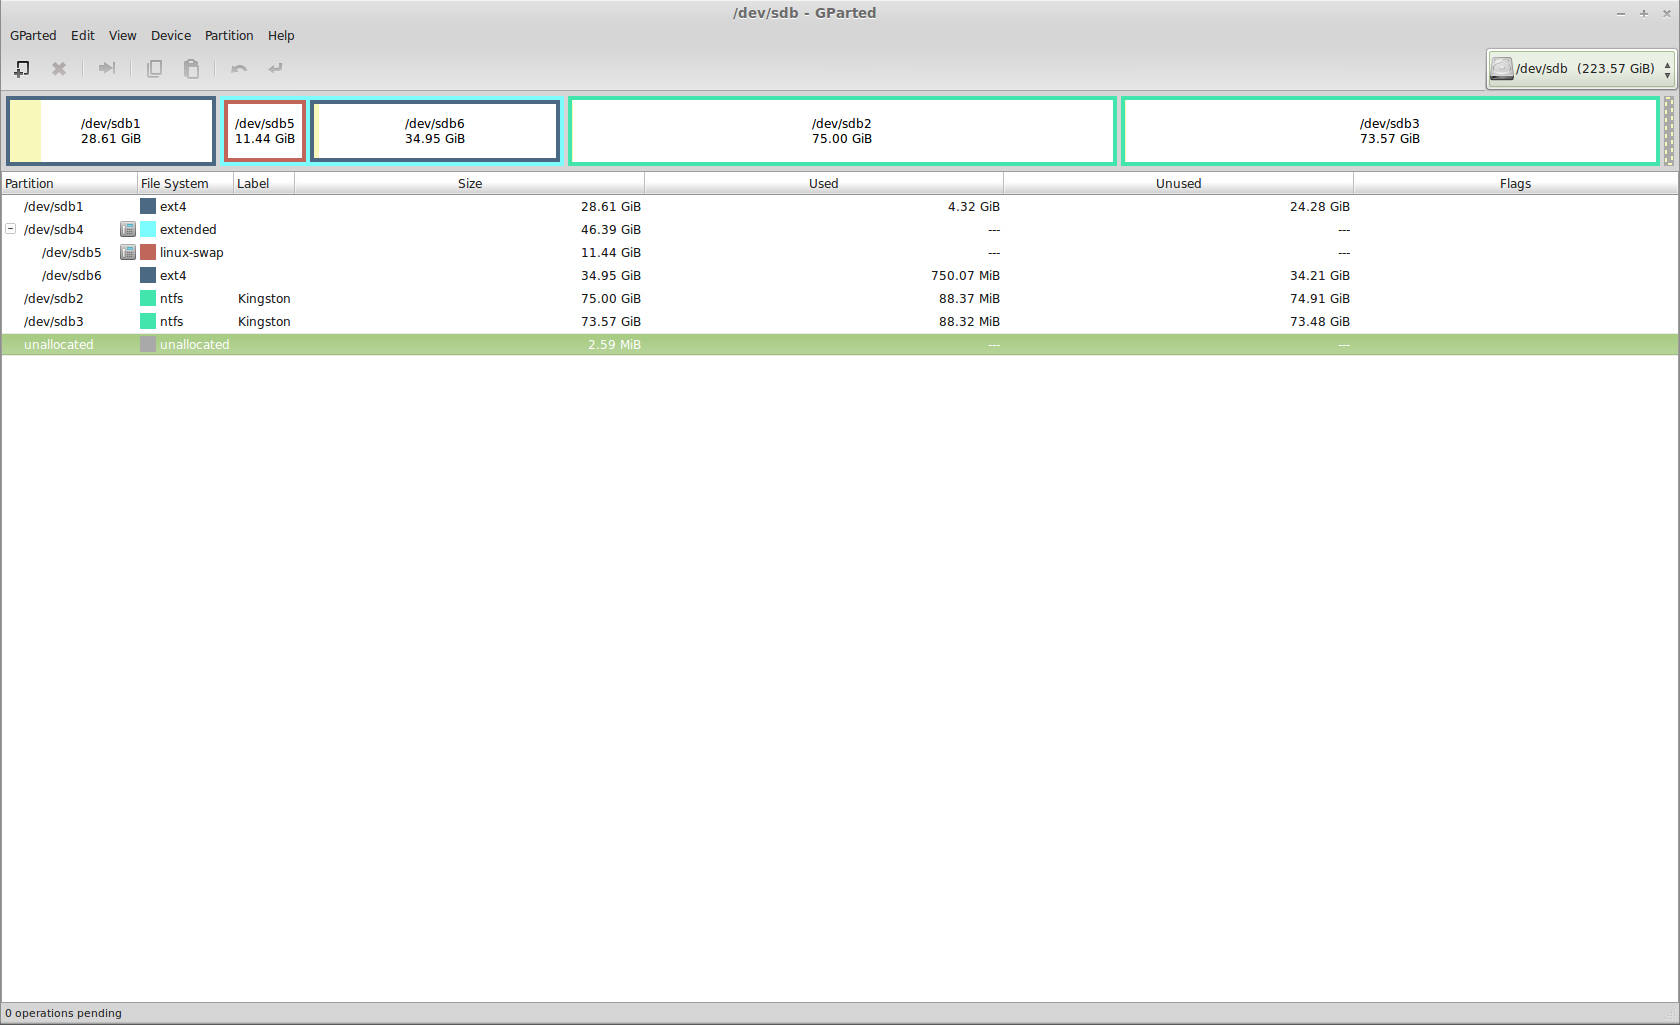Click the '0 operations pending' status text
This screenshot has width=1680, height=1025.
[63, 1013]
